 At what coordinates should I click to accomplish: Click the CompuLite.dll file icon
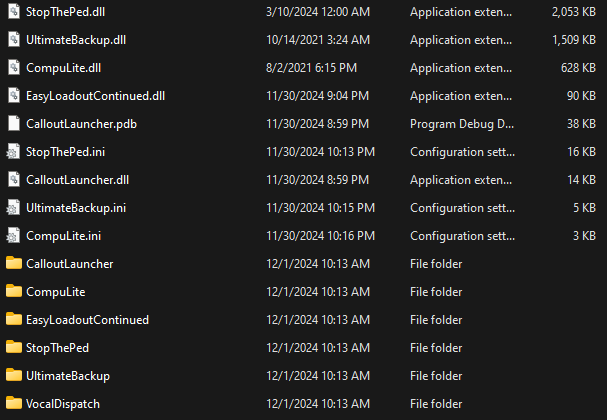pyautogui.click(x=13, y=67)
